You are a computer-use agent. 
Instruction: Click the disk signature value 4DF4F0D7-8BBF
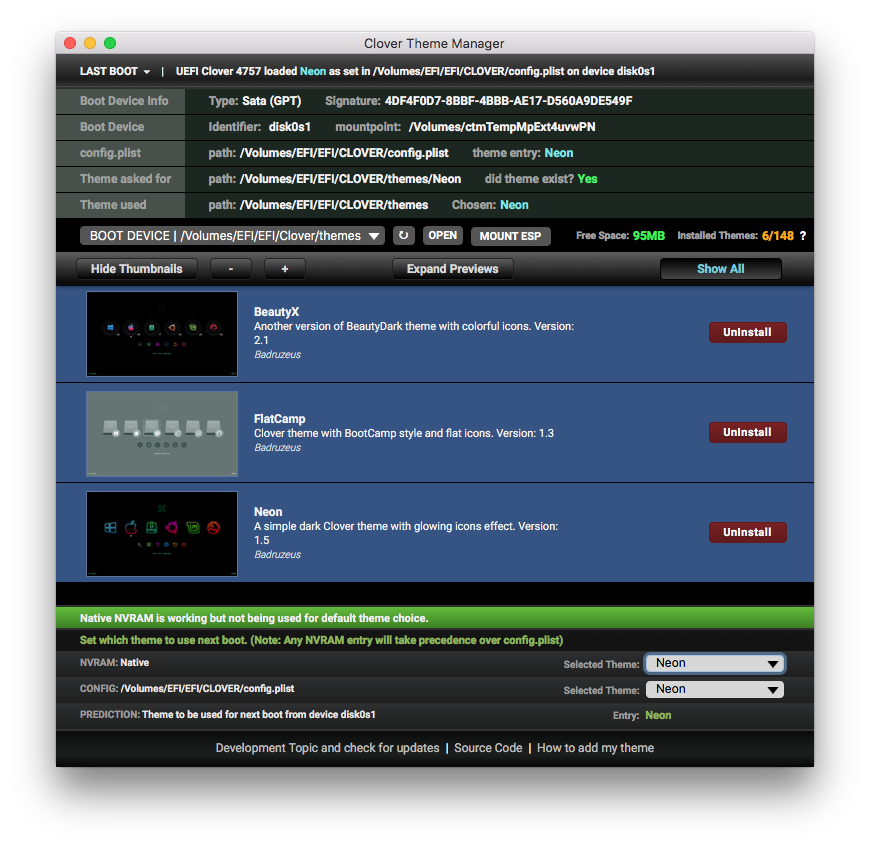(509, 101)
